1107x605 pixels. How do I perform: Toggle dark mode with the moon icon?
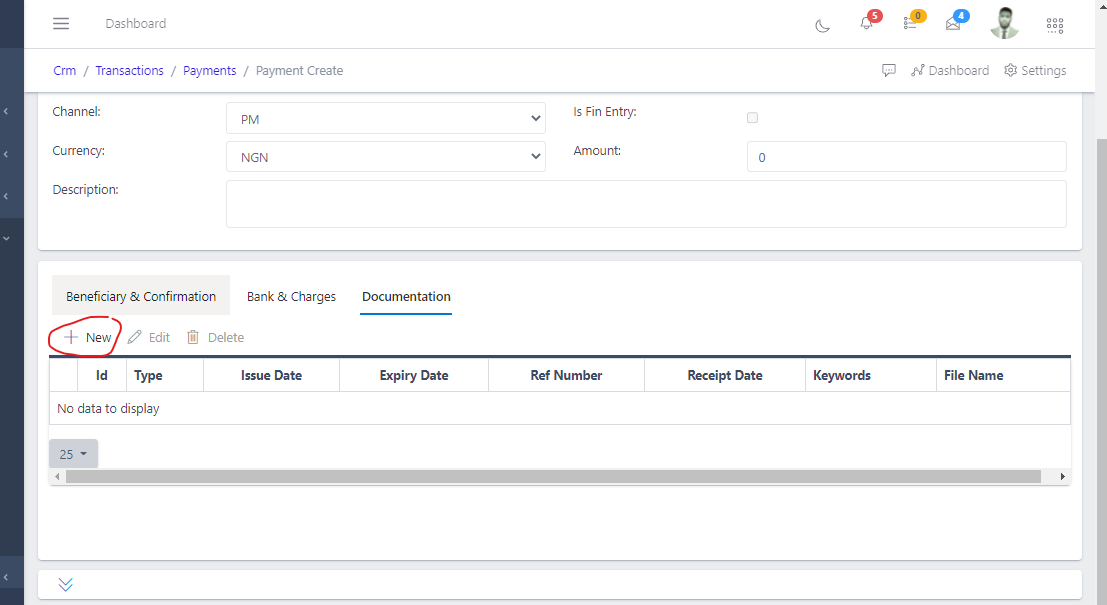pos(822,26)
